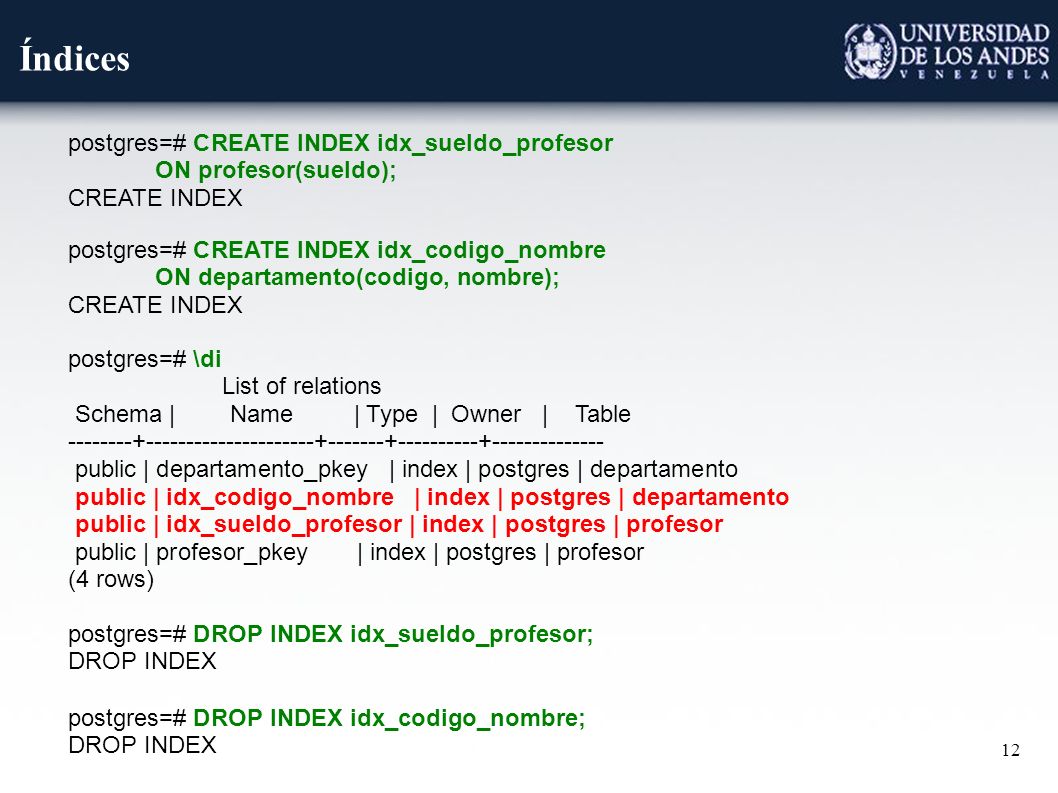Select text "ON profesor(sueldo);"
This screenshot has width=1058, height=793.
[x=275, y=170]
